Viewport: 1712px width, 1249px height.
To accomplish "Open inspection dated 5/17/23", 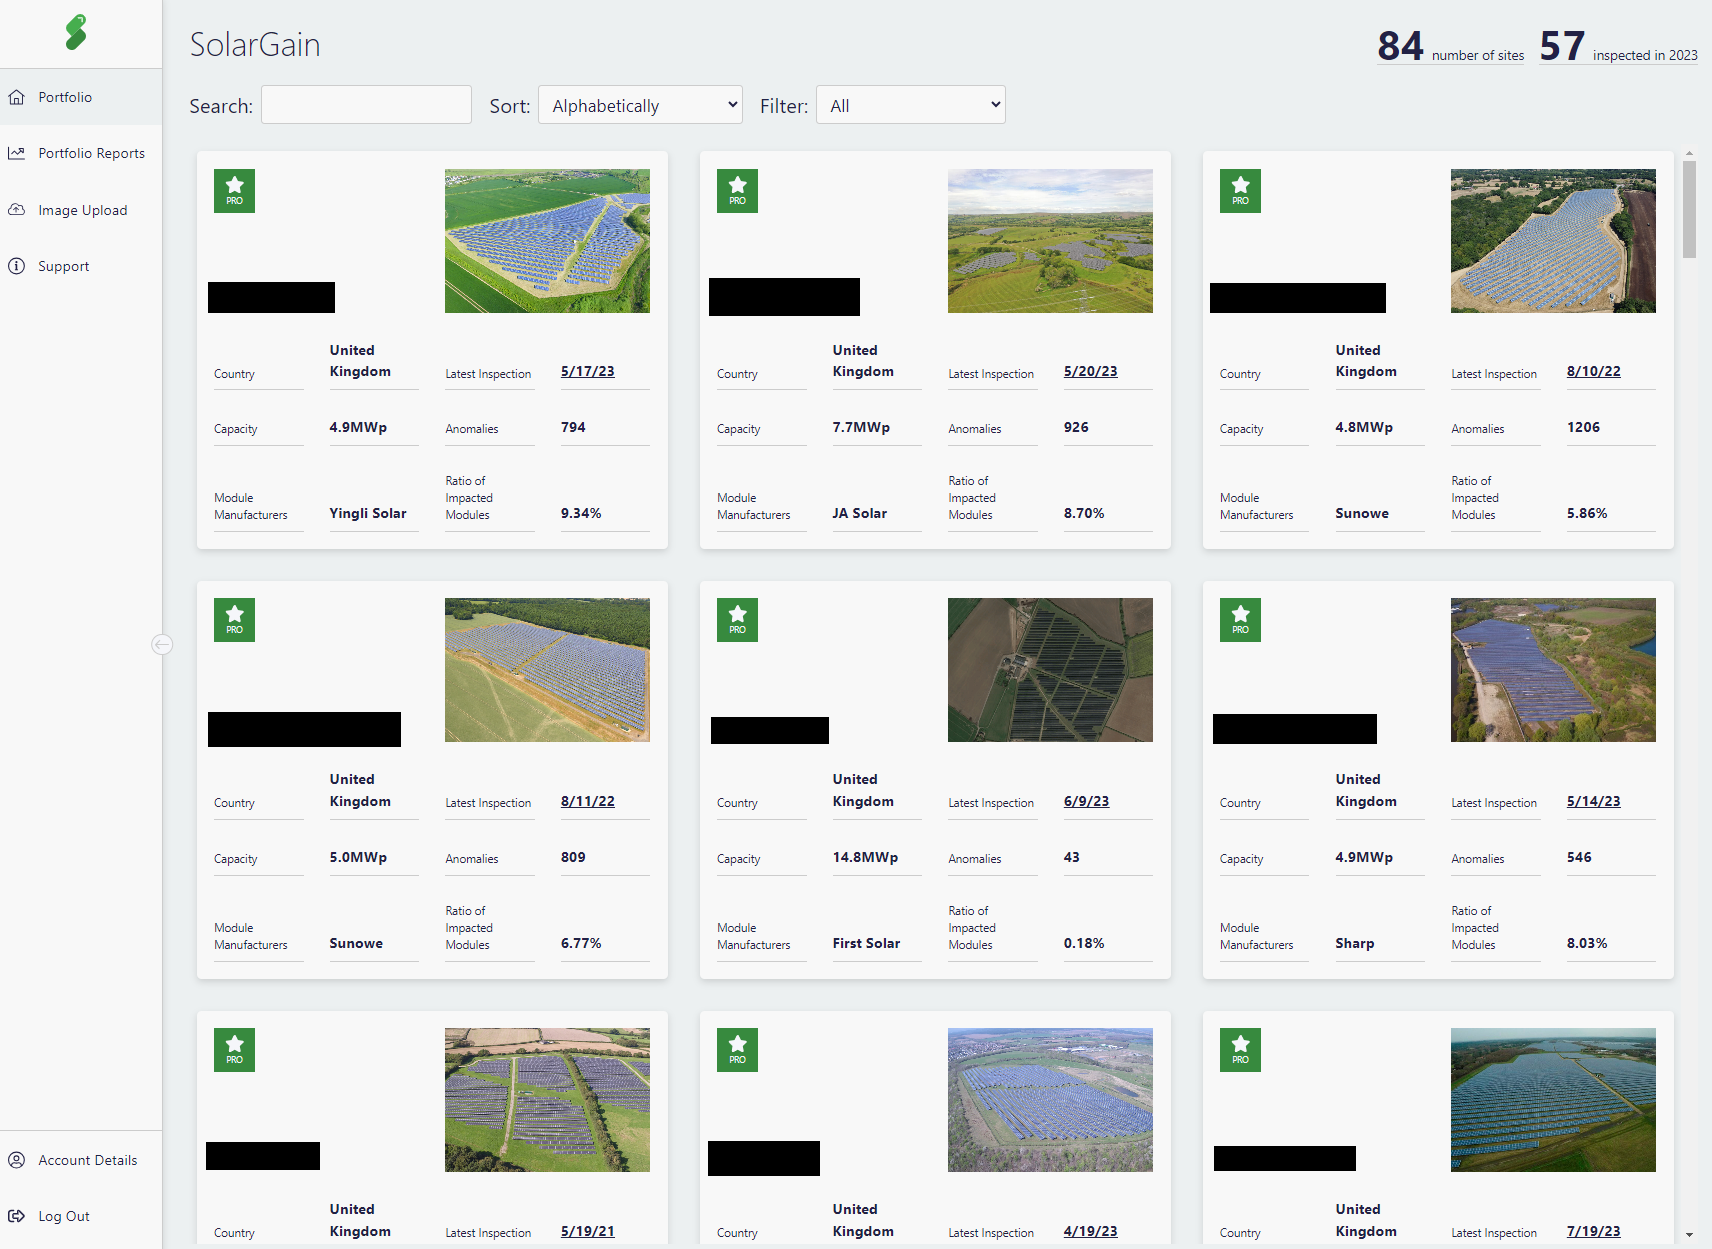I will [x=588, y=371].
